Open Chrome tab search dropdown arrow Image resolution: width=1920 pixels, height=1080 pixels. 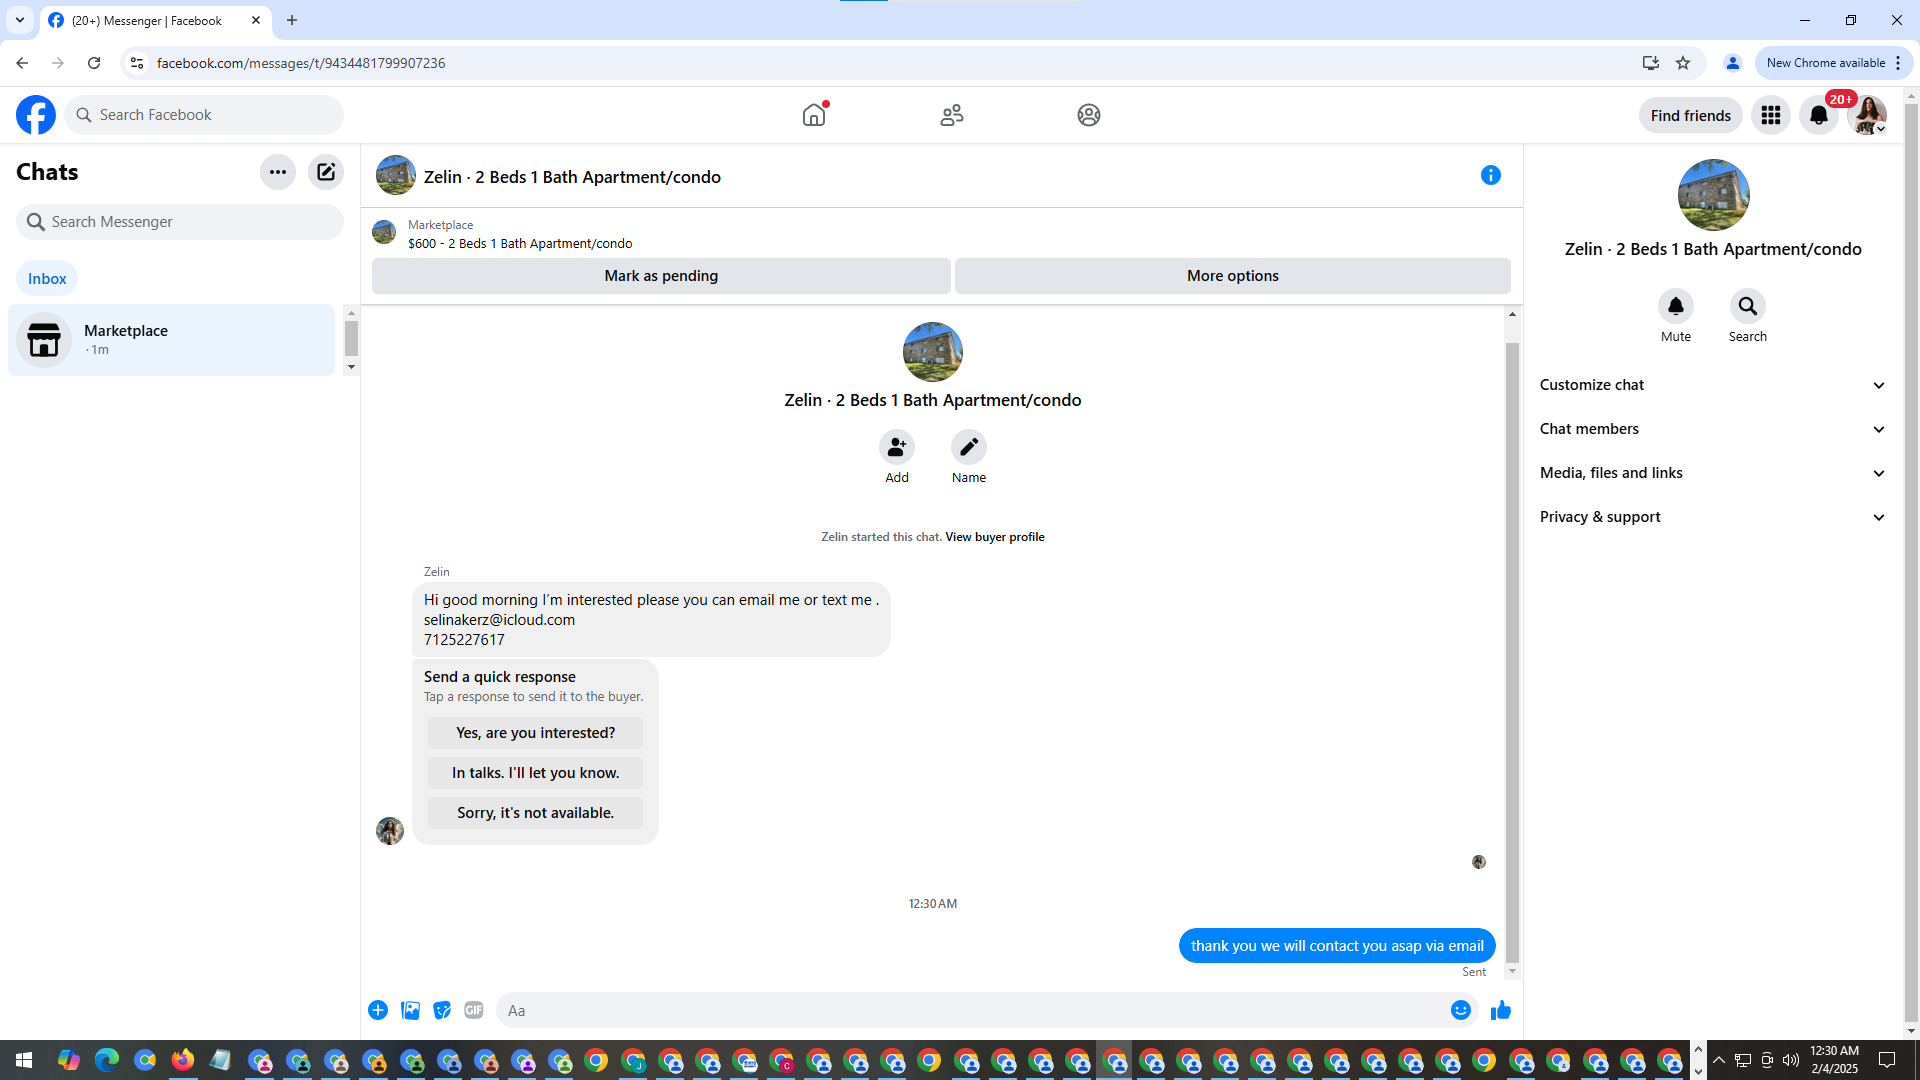click(x=19, y=20)
